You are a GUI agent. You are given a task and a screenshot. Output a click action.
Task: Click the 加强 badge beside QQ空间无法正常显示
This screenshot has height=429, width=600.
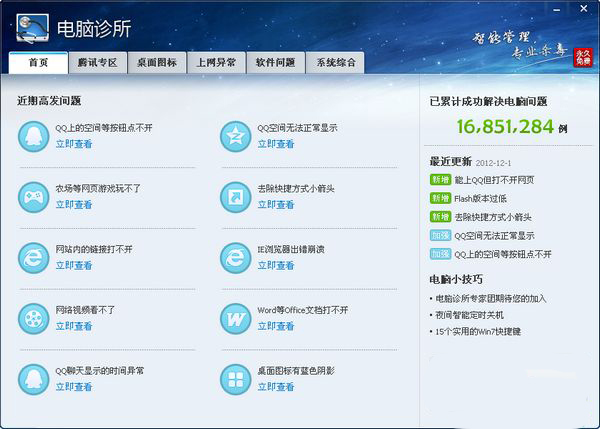(x=440, y=235)
